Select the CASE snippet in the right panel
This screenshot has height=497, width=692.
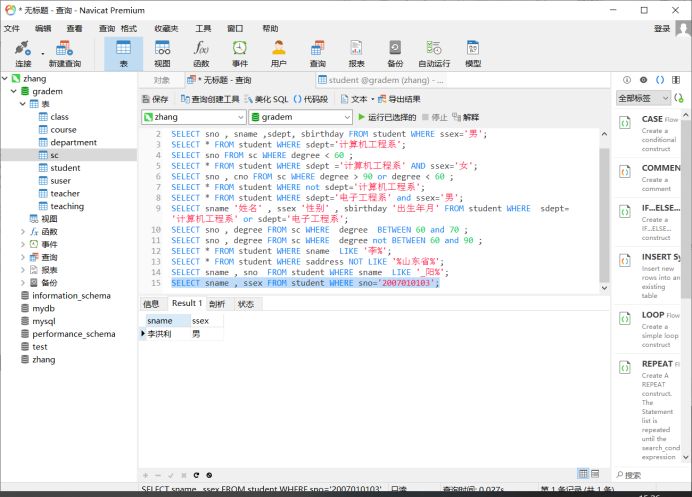pos(648,133)
